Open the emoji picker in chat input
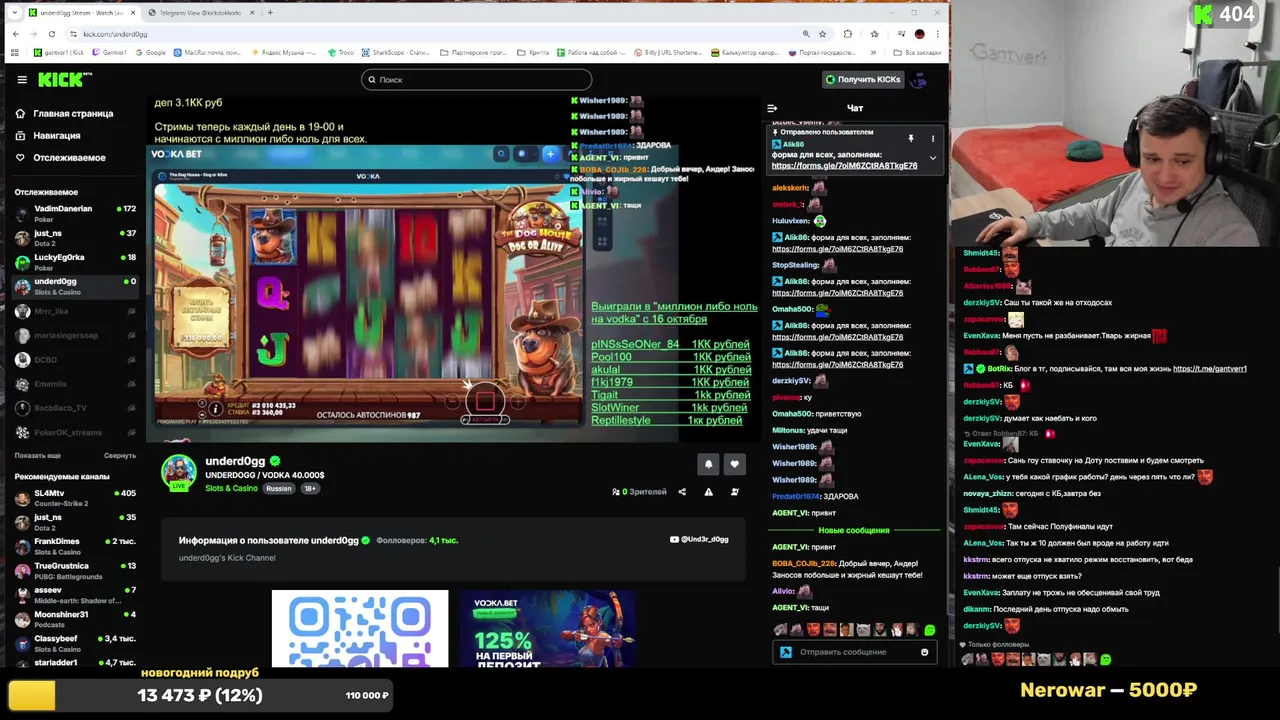The height and width of the screenshot is (720, 1280). (925, 652)
